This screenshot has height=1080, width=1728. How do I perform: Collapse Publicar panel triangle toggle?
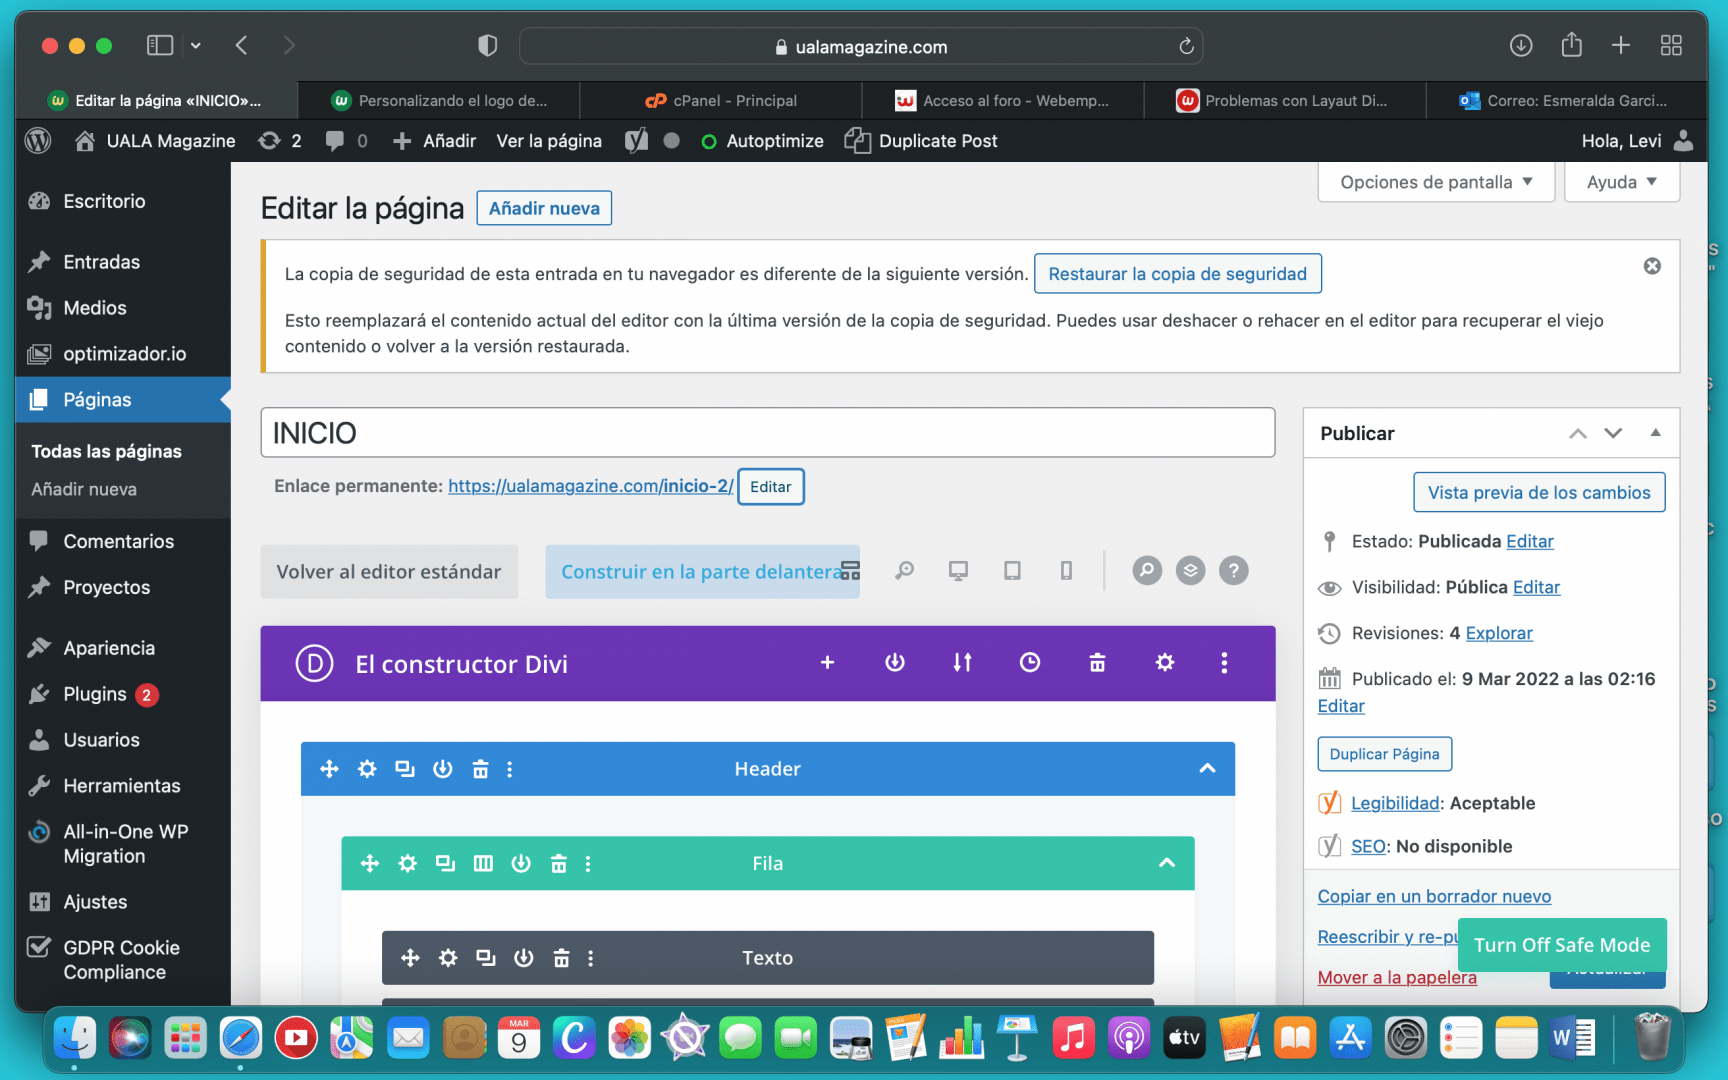[x=1655, y=433]
